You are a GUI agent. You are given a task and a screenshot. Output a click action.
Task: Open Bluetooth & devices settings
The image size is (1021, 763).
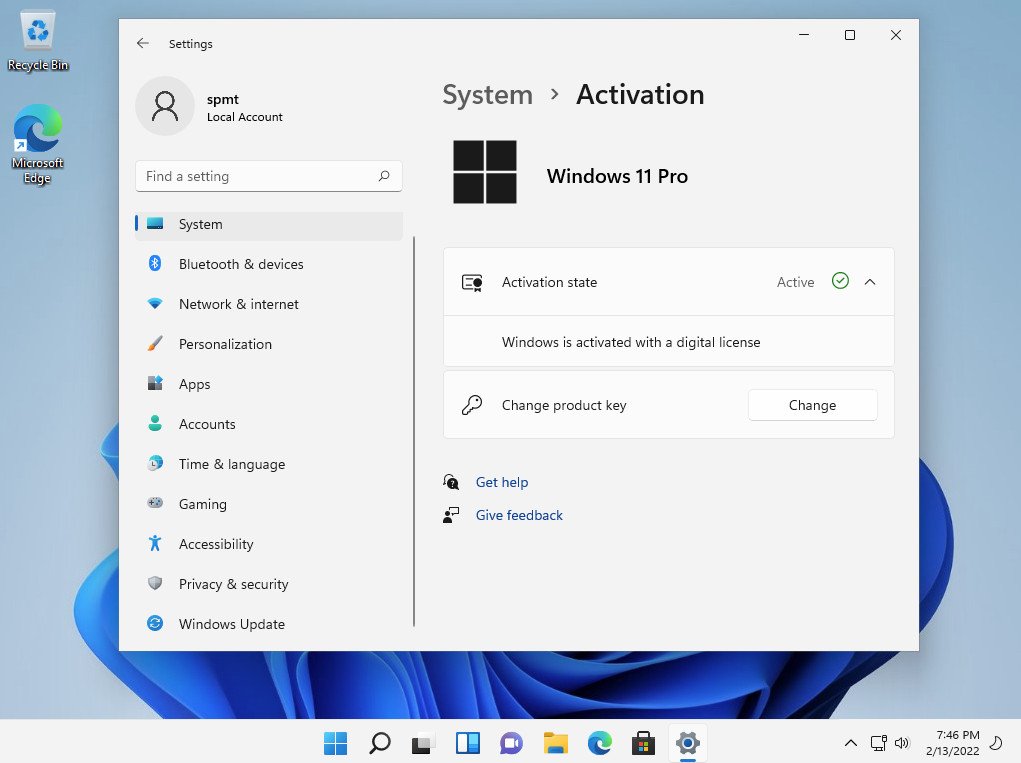(x=268, y=264)
